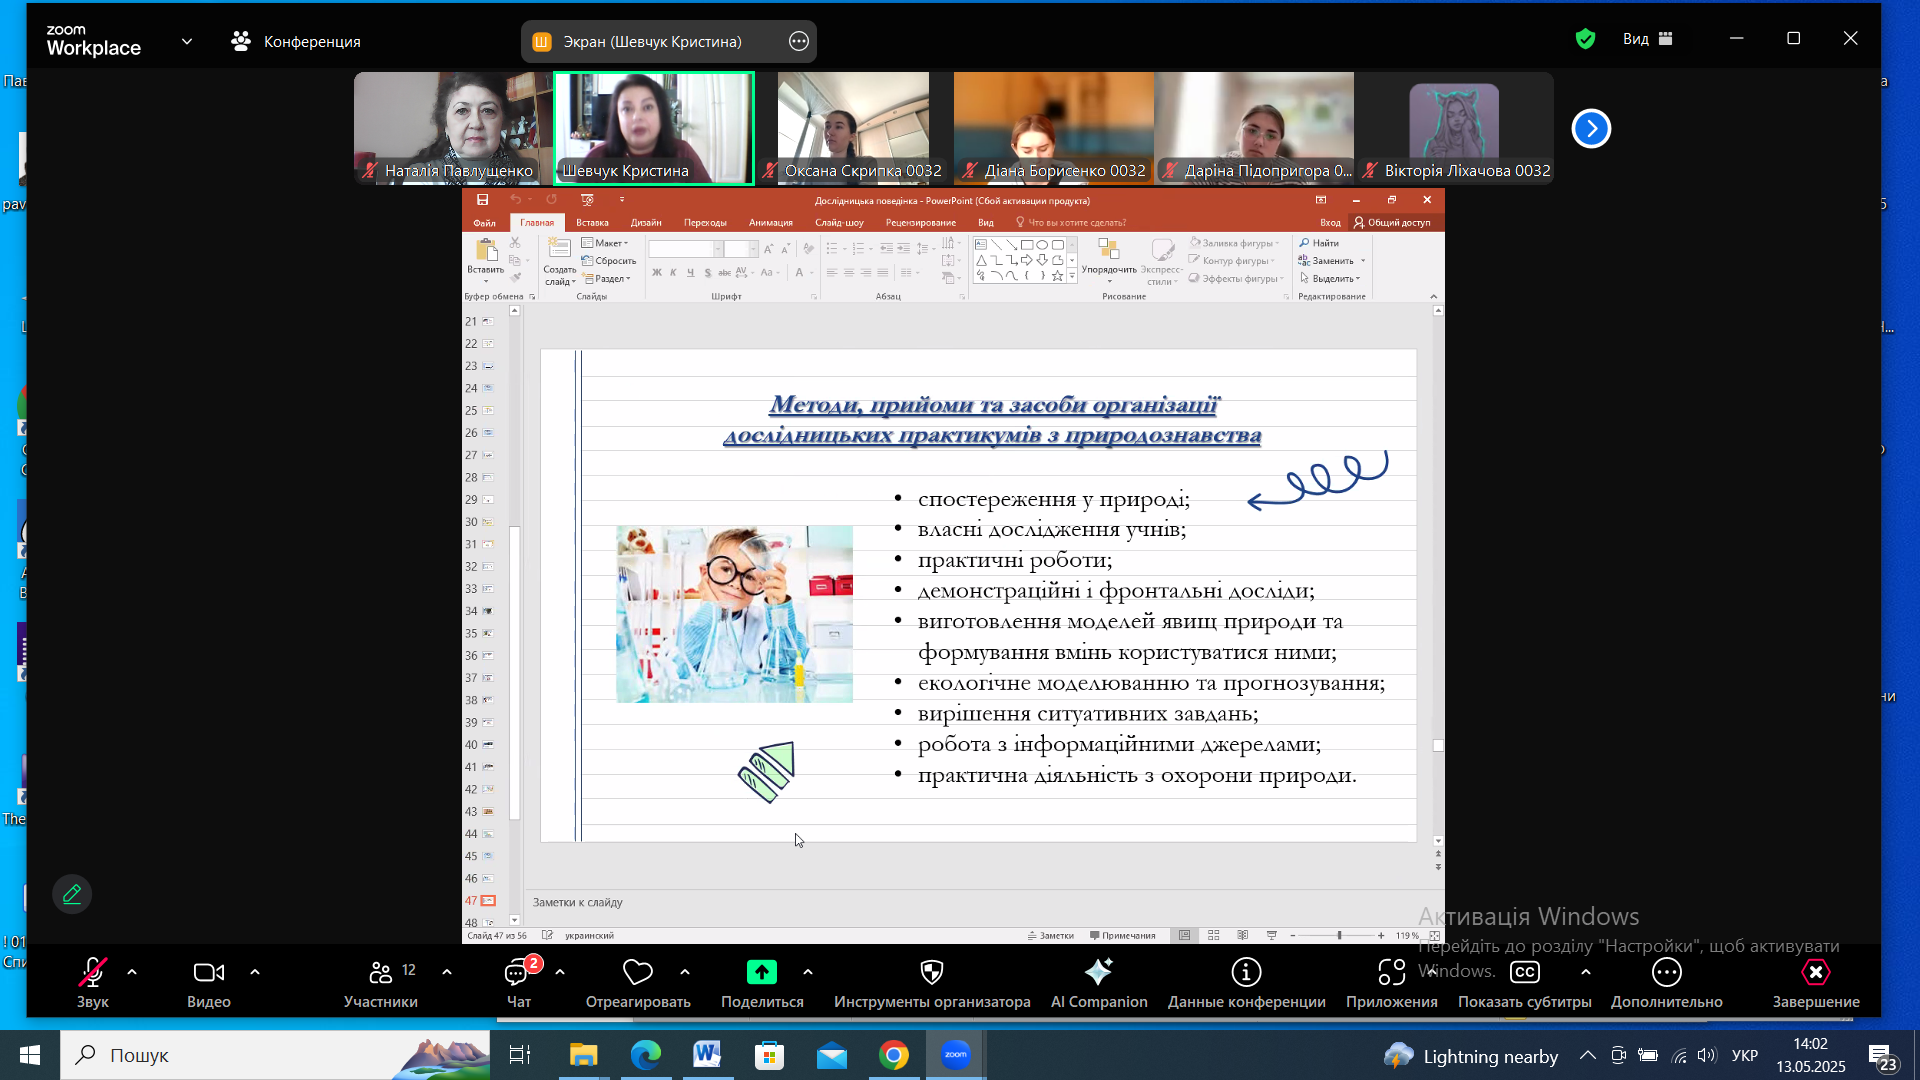
Task: Click Найти in the editing group
Action: [x=1319, y=243]
